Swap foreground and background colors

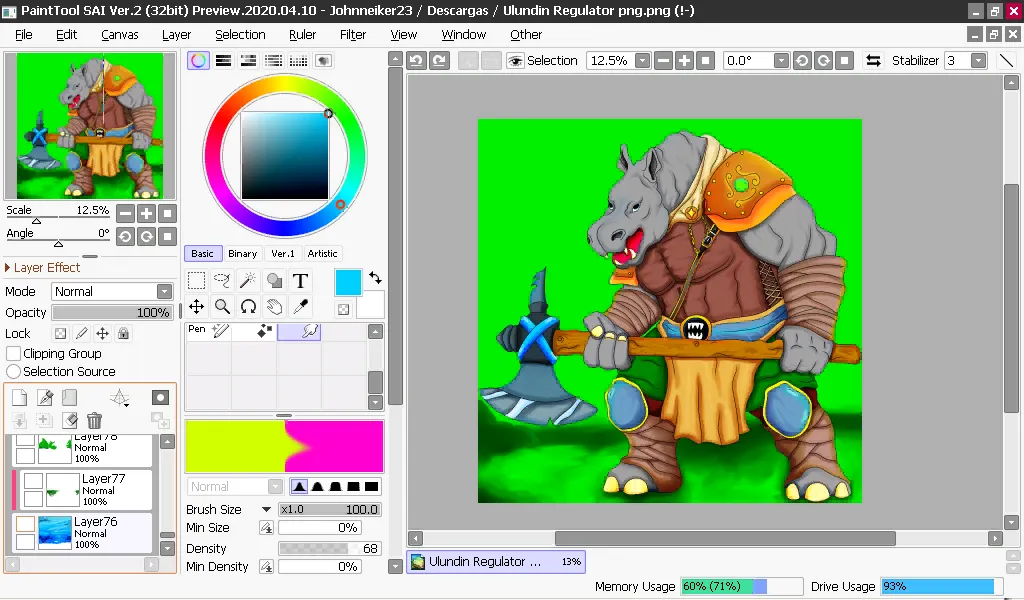[x=375, y=277]
